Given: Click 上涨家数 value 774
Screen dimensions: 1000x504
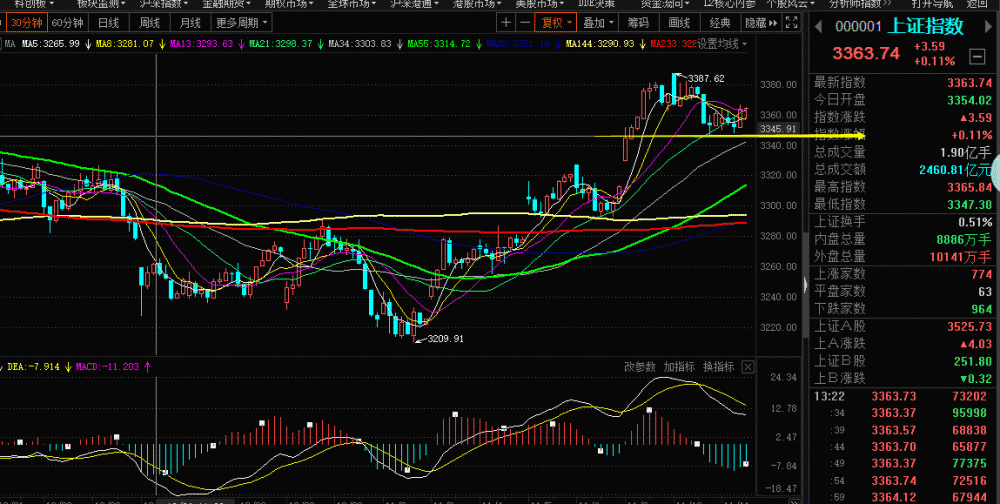Looking at the screenshot, I should click(x=982, y=274).
